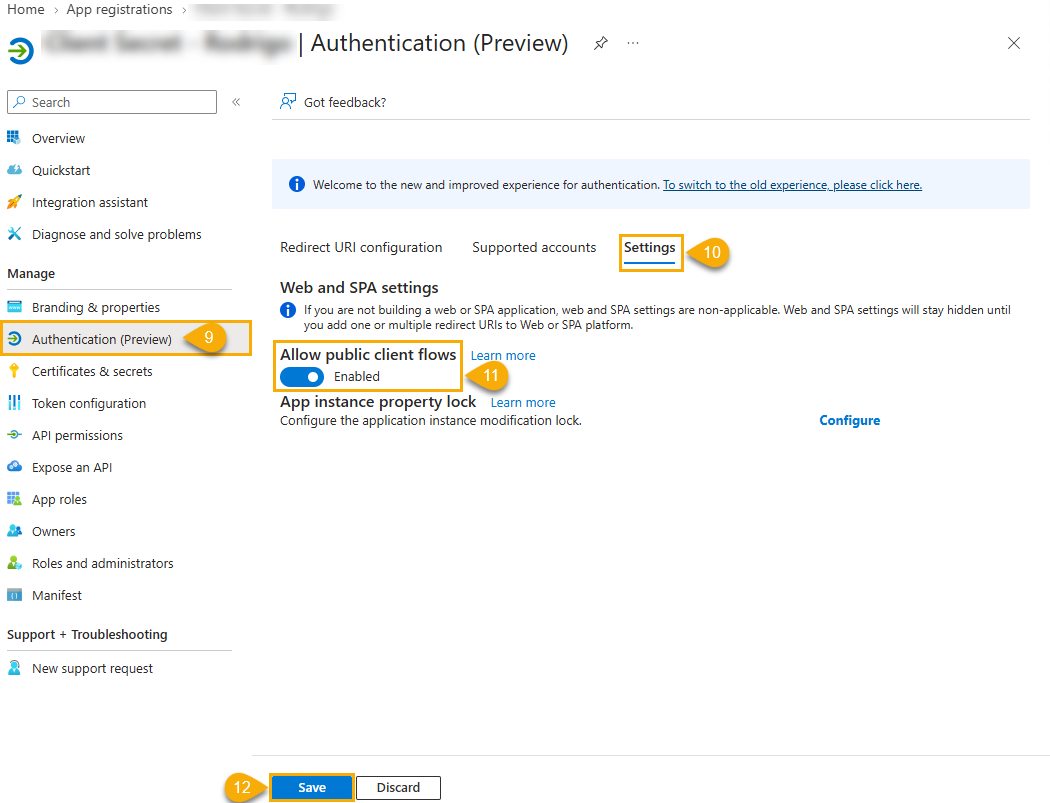This screenshot has height=803, width=1050.
Task: Close the Authentication (Preview) blade
Action: (1014, 44)
